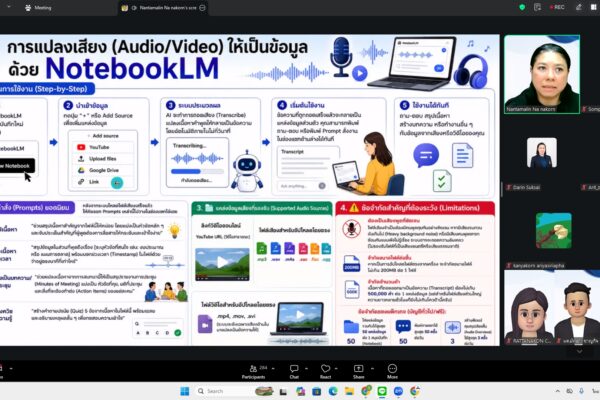Open Task View from taskbar
The height and width of the screenshot is (400, 600).
click(x=283, y=391)
